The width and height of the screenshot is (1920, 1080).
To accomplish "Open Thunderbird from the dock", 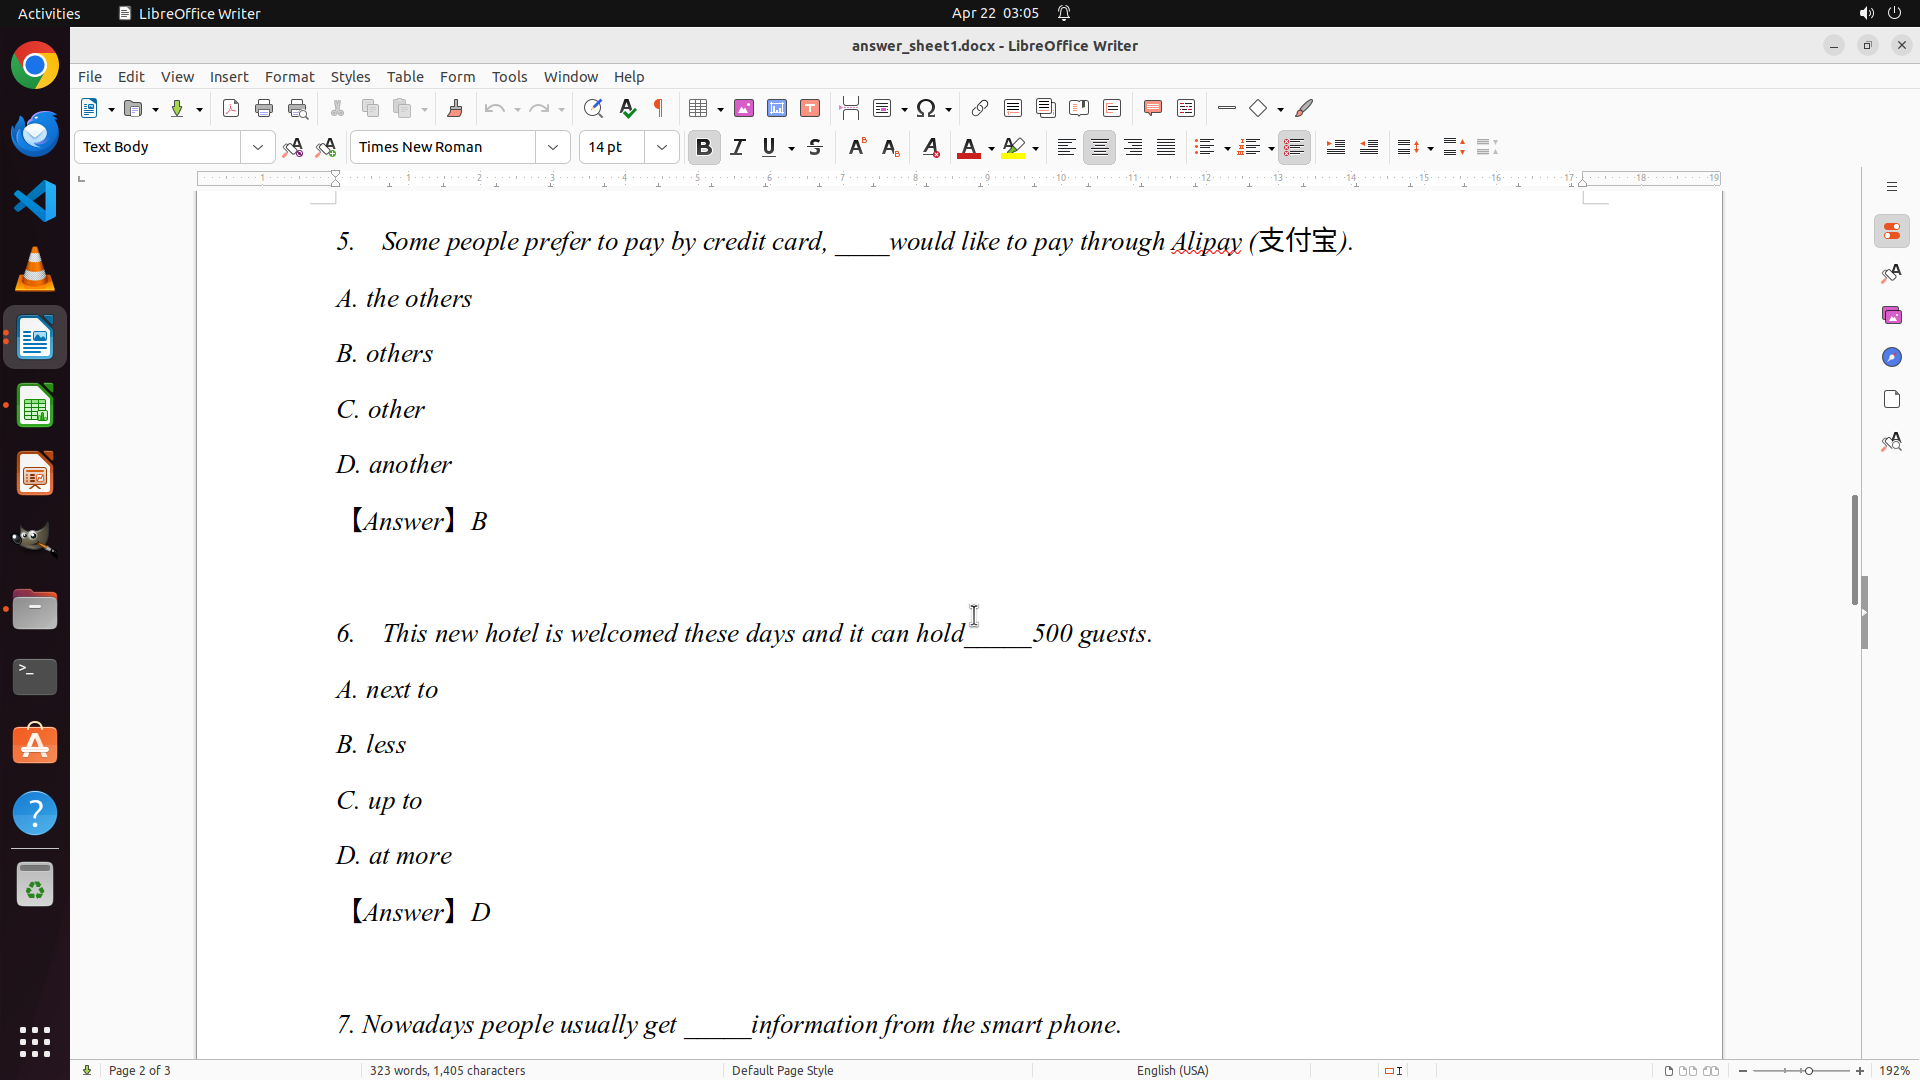I will point(35,133).
